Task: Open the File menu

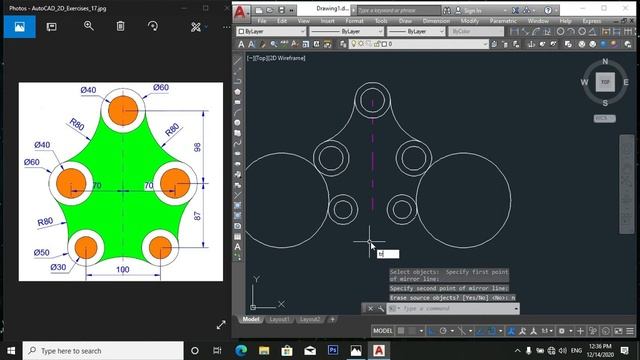Action: pyautogui.click(x=262, y=21)
